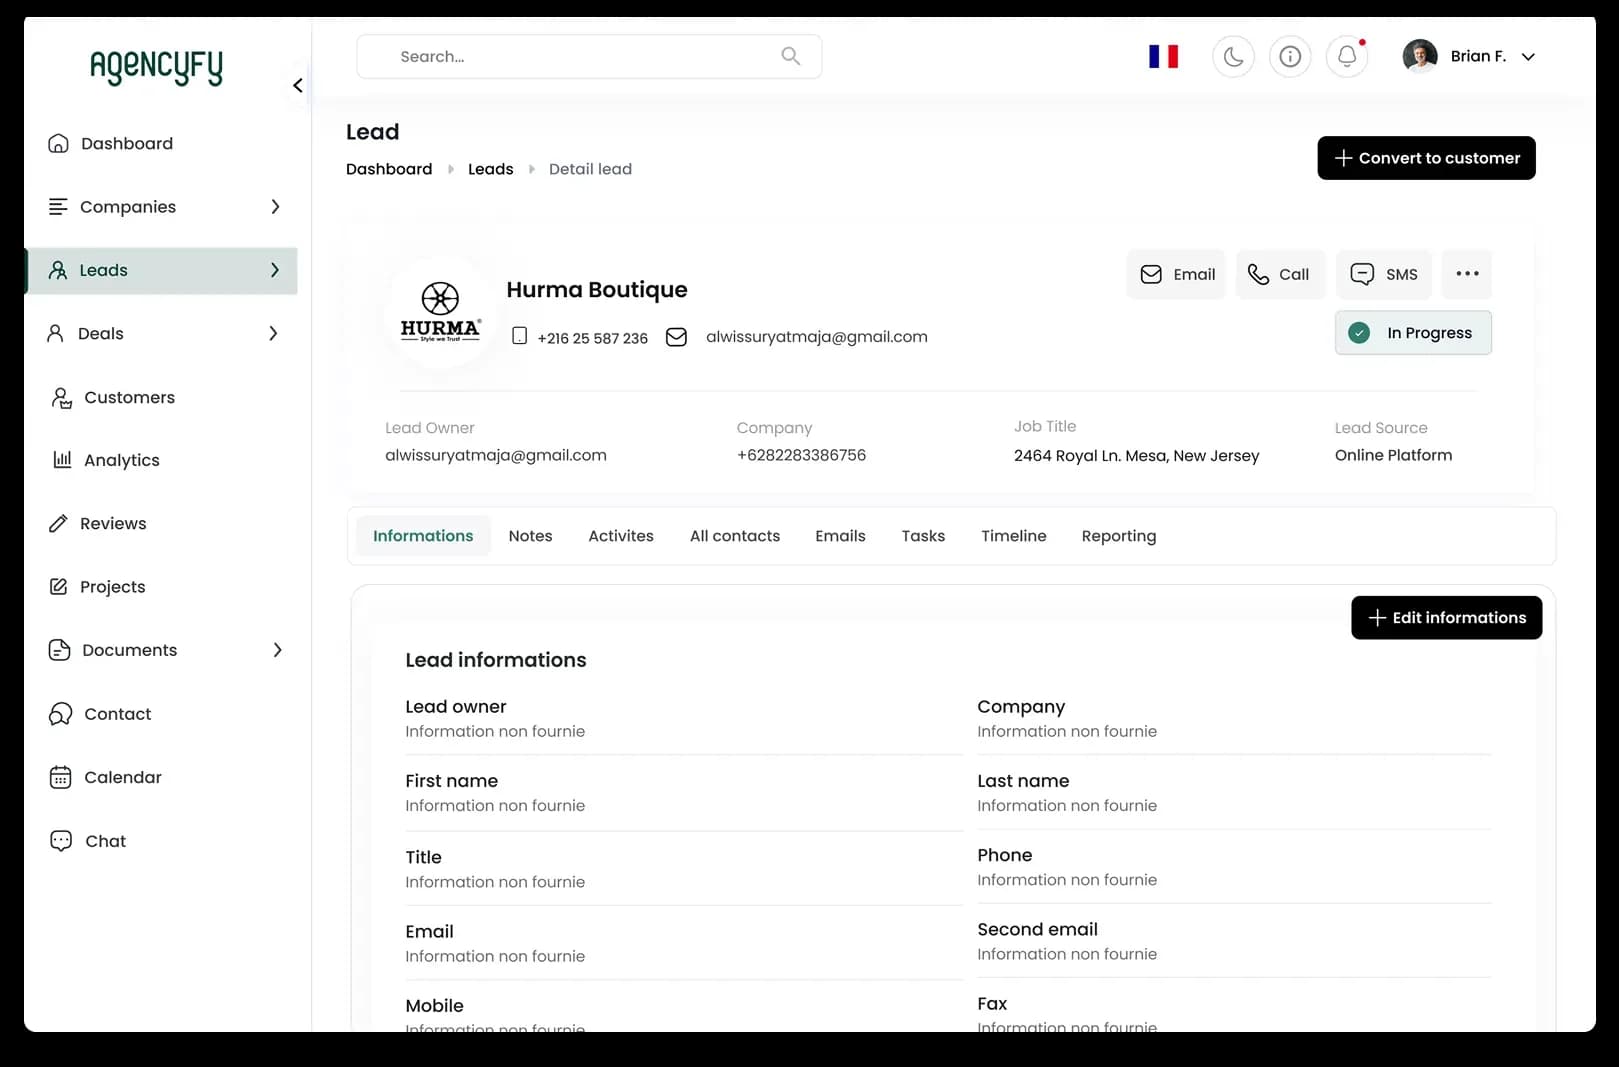Image resolution: width=1619 pixels, height=1067 pixels.
Task: Open the notifications bell
Action: (x=1347, y=57)
